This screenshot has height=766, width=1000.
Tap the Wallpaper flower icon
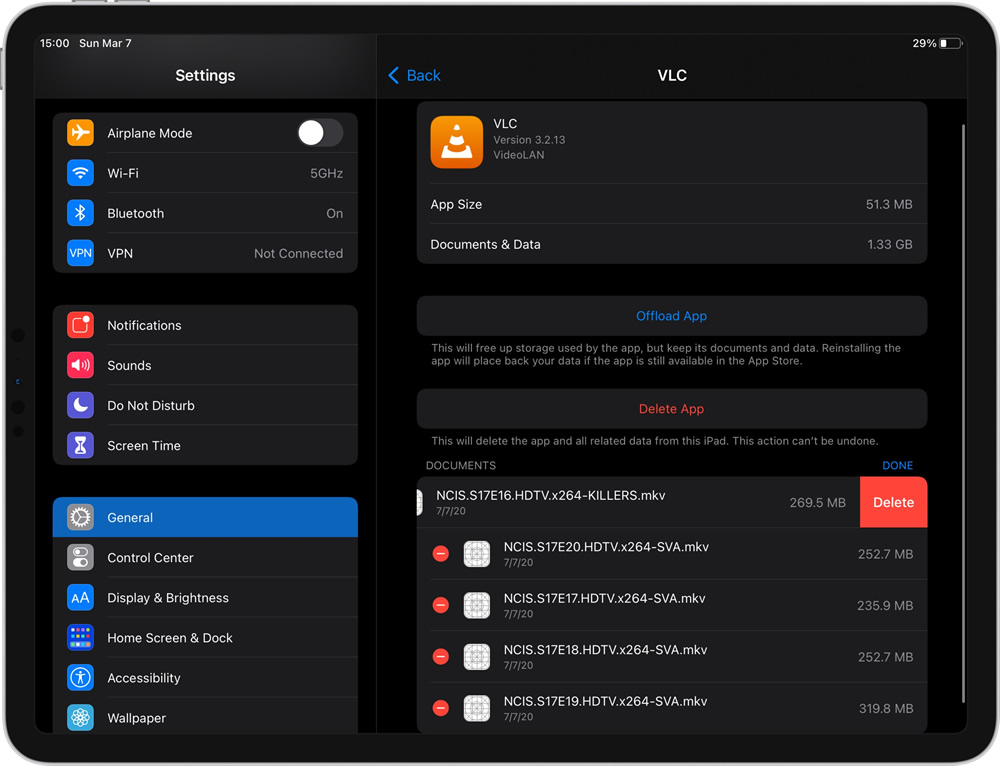click(80, 718)
